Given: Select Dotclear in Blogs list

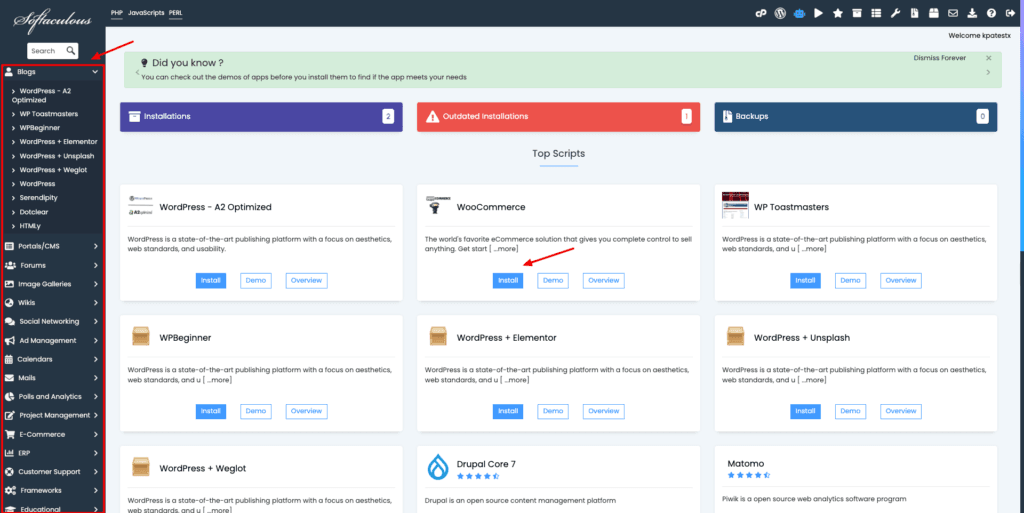Looking at the screenshot, I should pos(33,212).
